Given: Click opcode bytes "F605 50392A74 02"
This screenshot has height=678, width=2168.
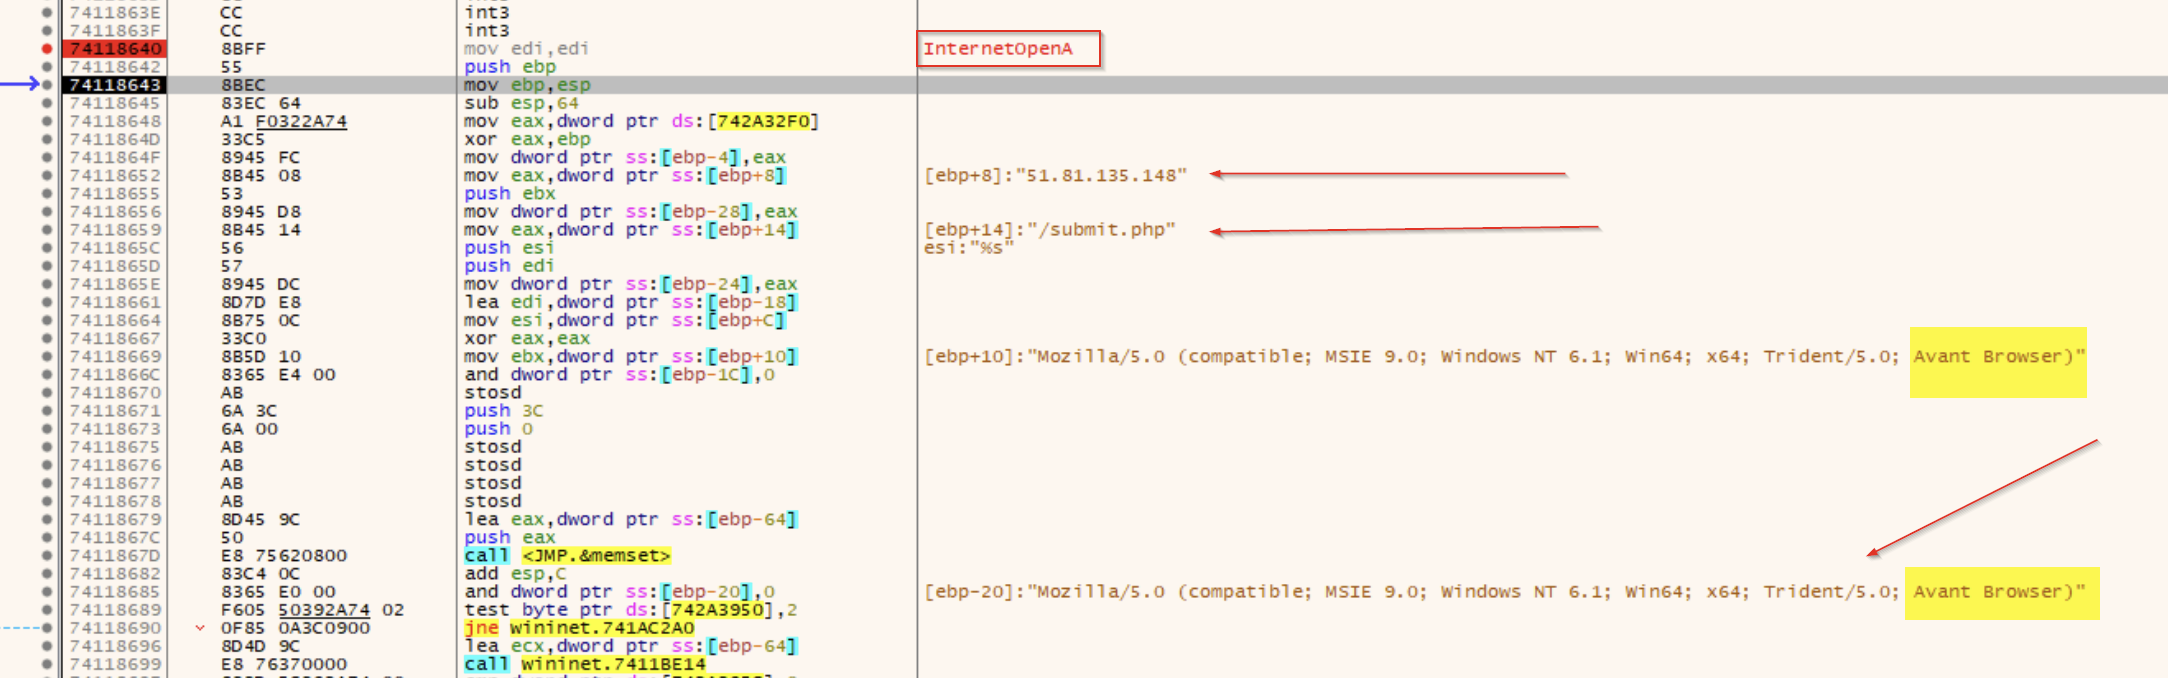Looking at the screenshot, I should [313, 609].
